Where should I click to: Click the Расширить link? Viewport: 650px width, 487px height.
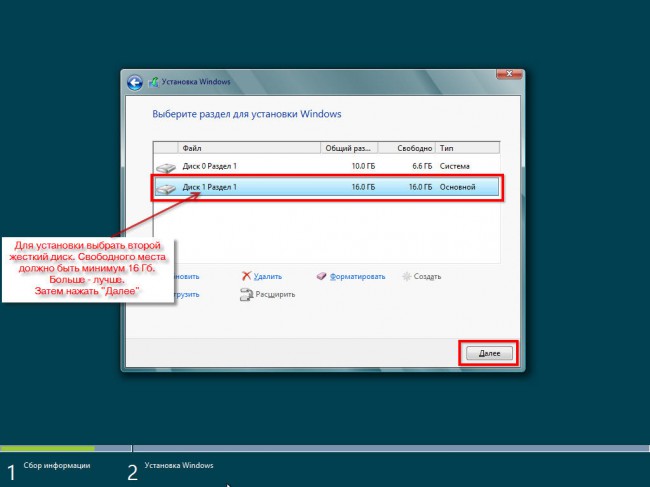(275, 294)
